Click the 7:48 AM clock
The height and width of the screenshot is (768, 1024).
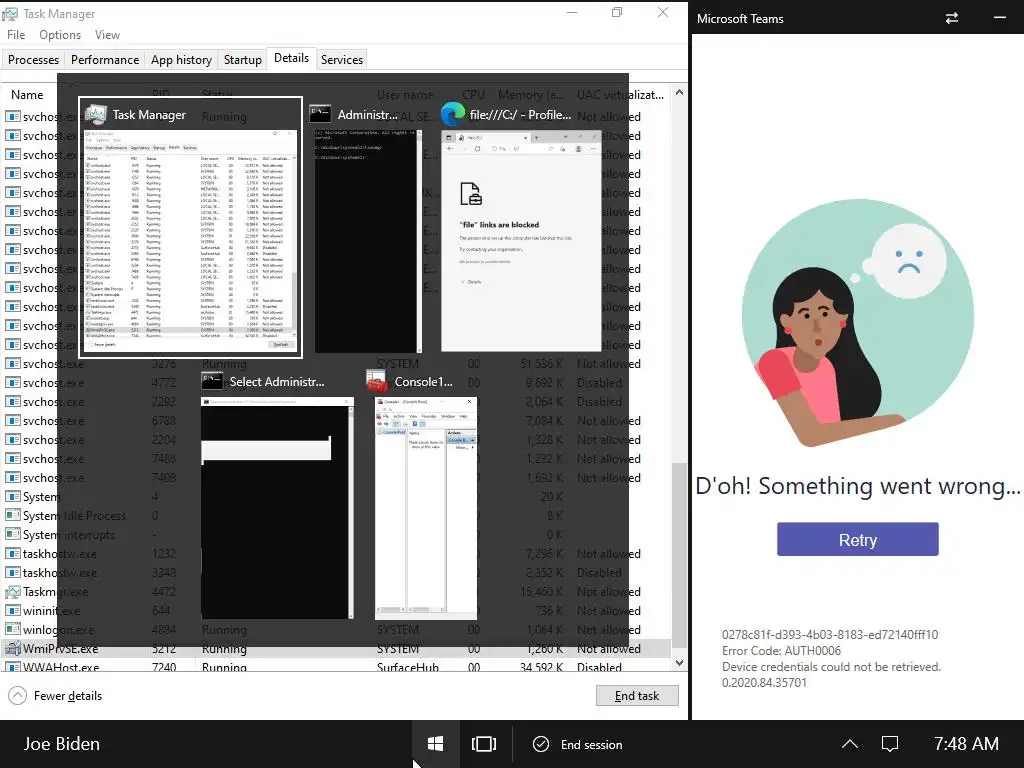click(x=966, y=744)
